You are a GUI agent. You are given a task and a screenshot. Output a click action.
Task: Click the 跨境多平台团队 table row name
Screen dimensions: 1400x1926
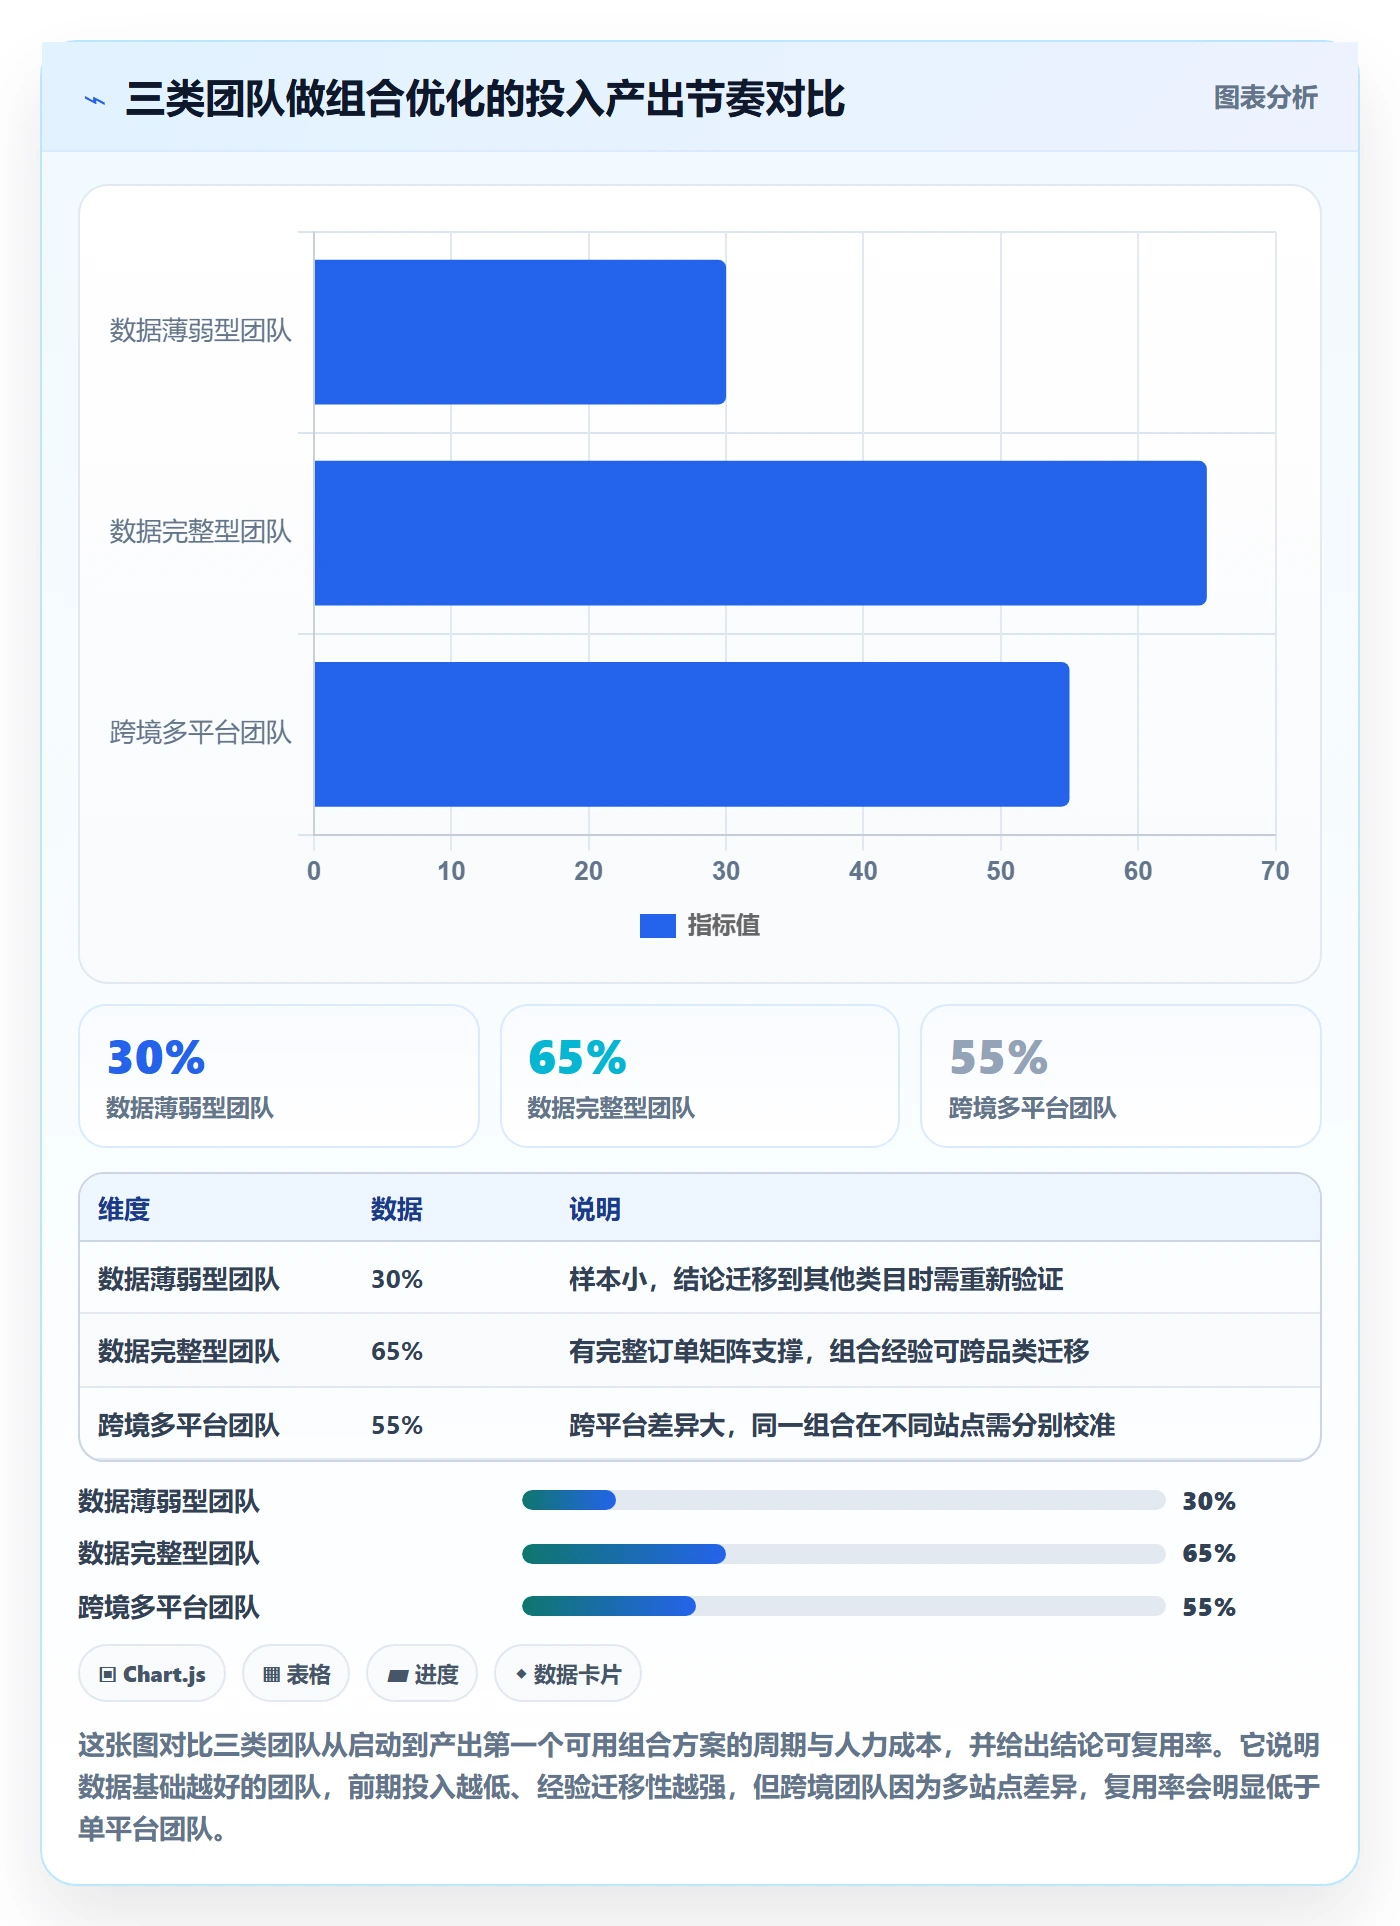[189, 1425]
